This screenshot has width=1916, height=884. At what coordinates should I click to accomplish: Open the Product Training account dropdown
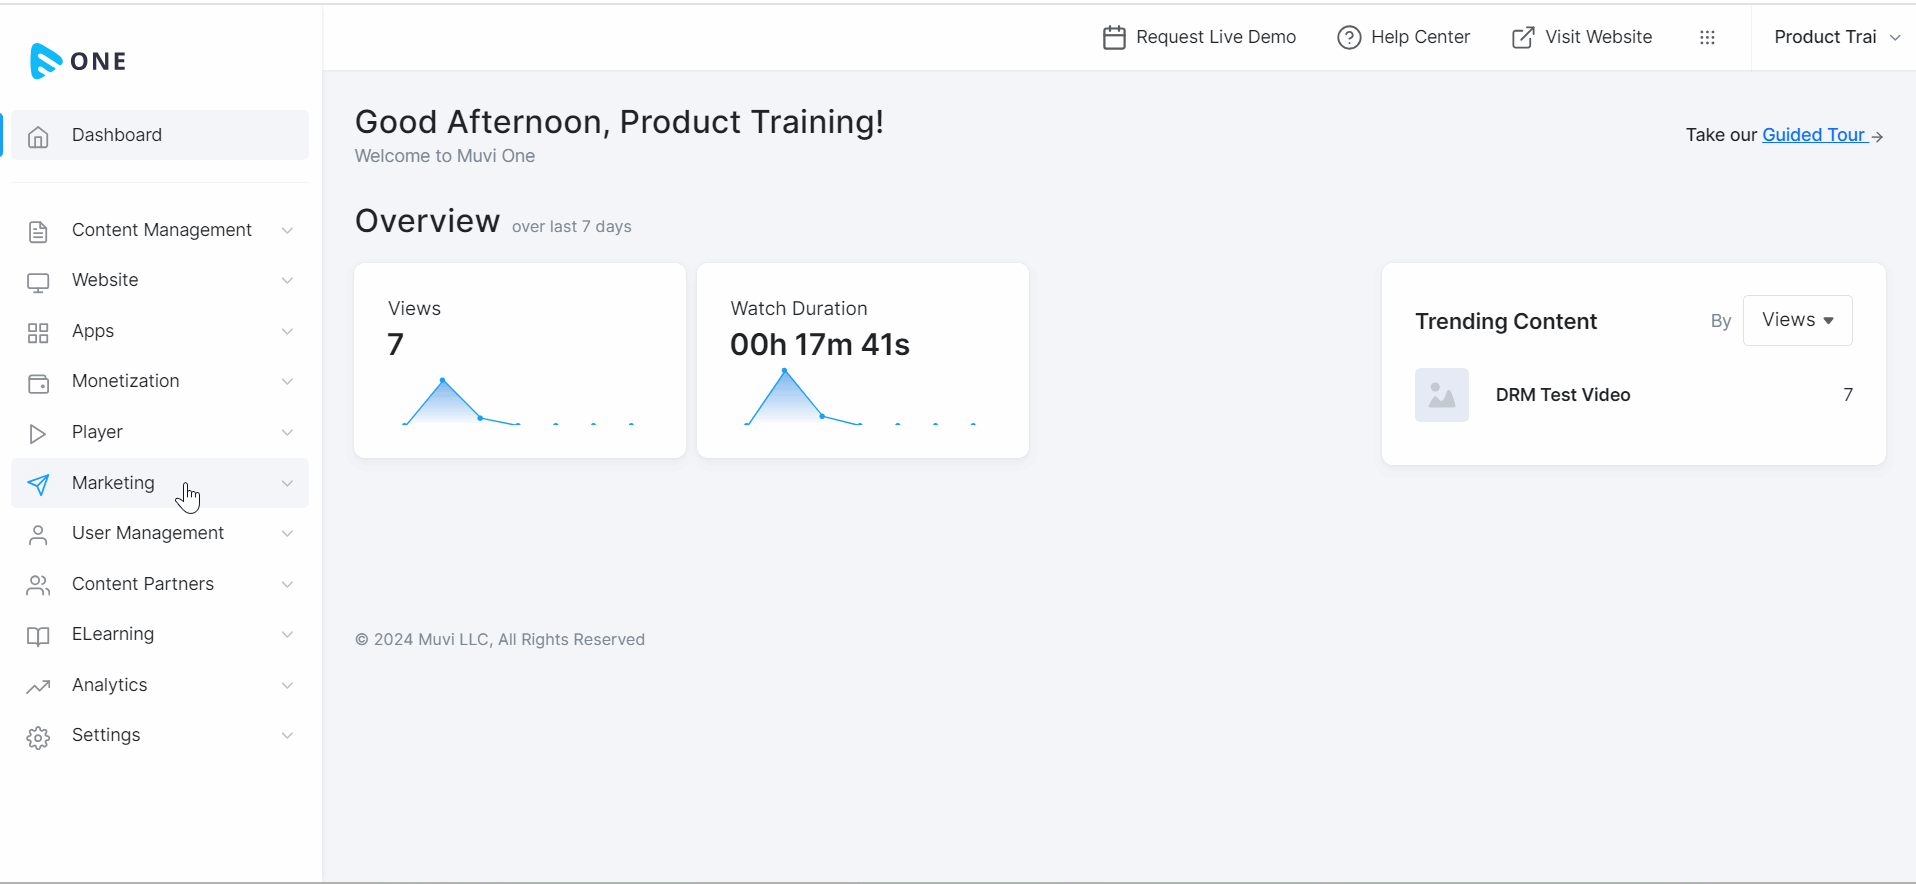1836,38
